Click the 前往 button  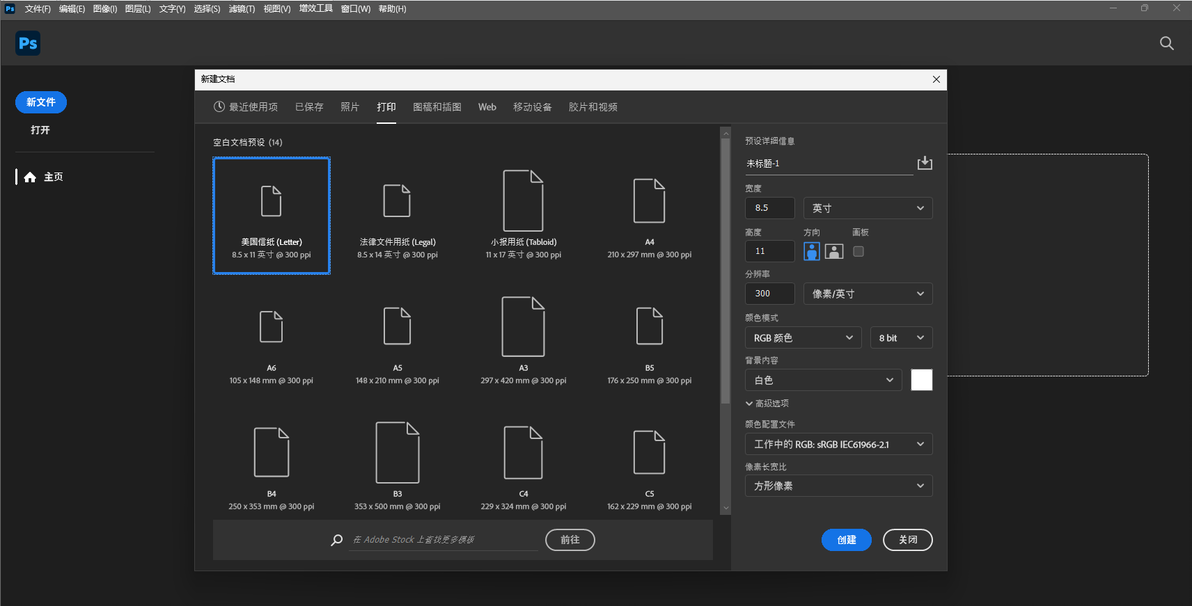pyautogui.click(x=570, y=540)
